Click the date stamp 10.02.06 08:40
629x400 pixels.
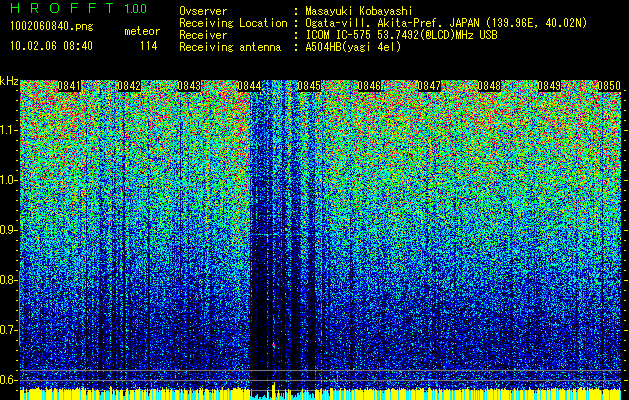[x=51, y=46]
